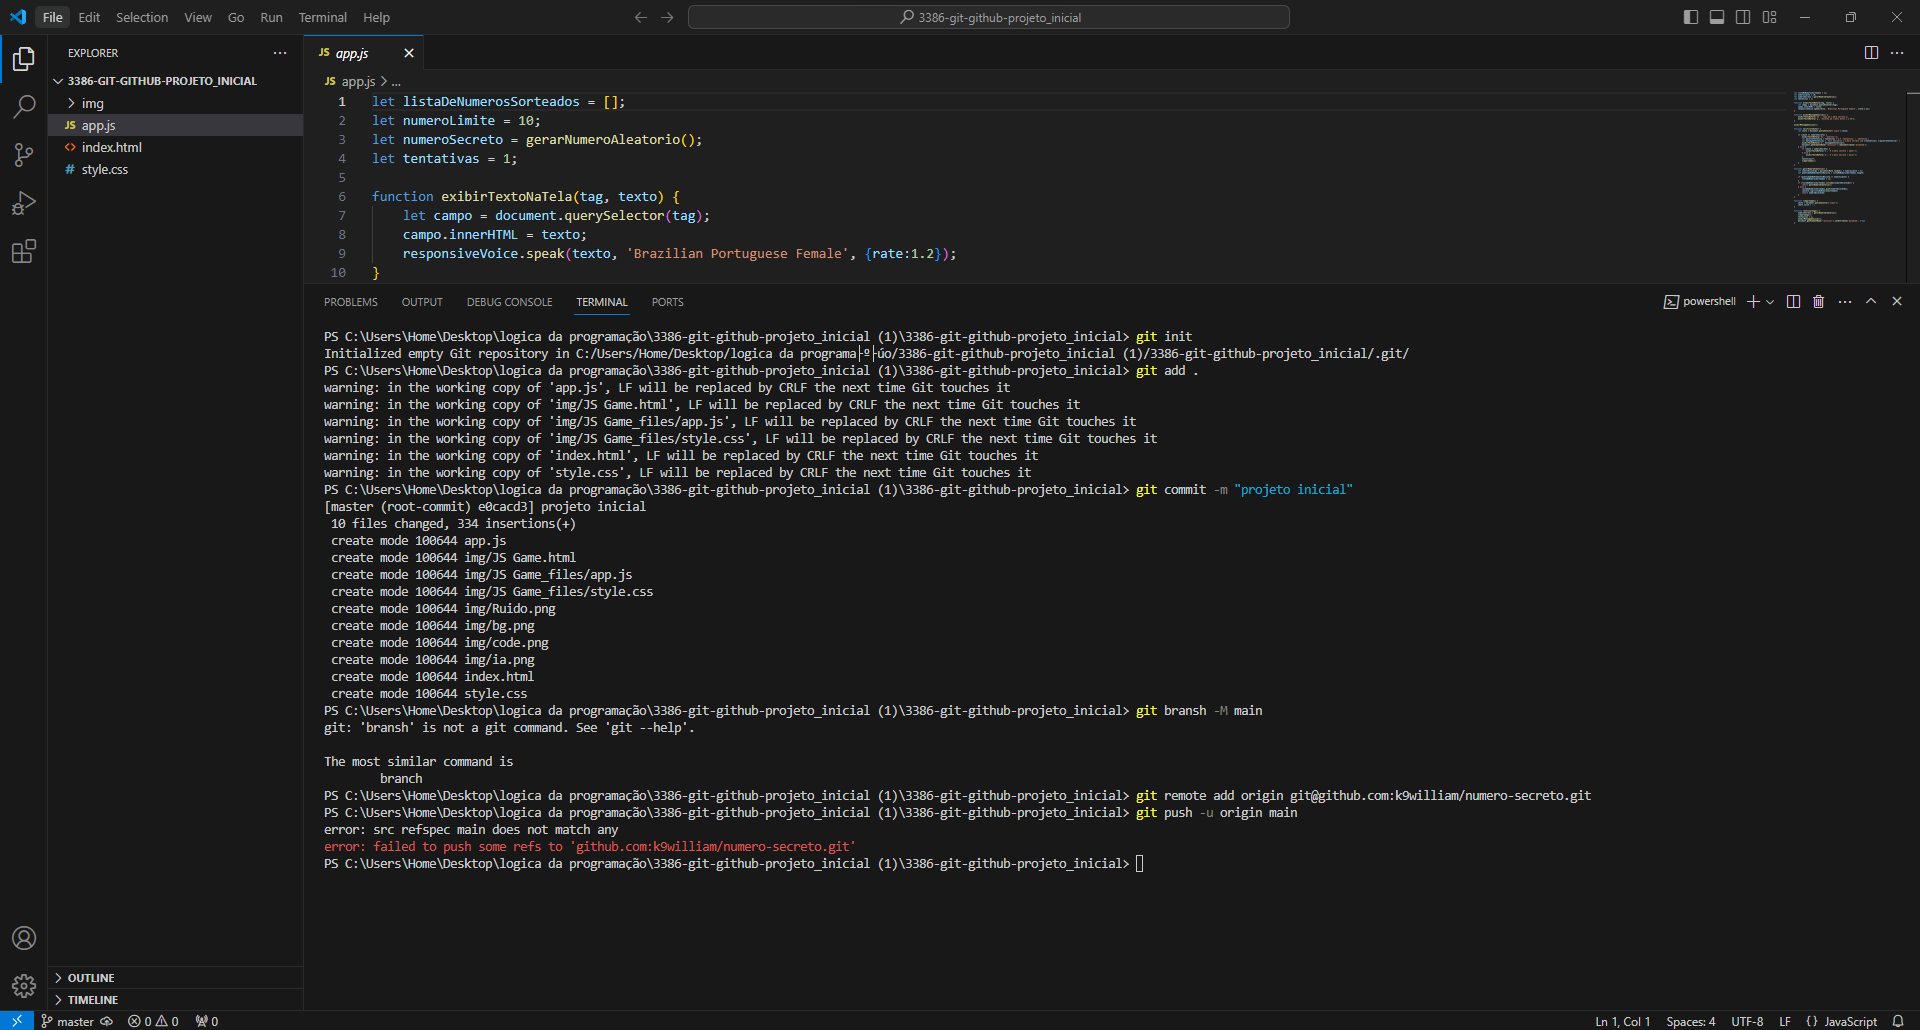Click the Explorer more actions ellipsis

(x=280, y=53)
